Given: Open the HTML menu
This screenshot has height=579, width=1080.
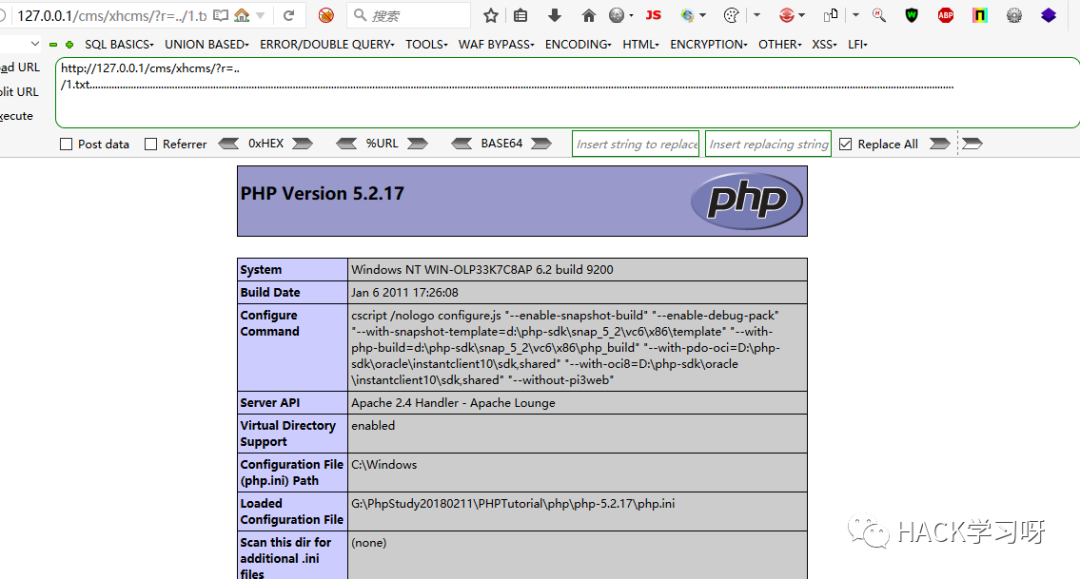Looking at the screenshot, I should (x=641, y=44).
